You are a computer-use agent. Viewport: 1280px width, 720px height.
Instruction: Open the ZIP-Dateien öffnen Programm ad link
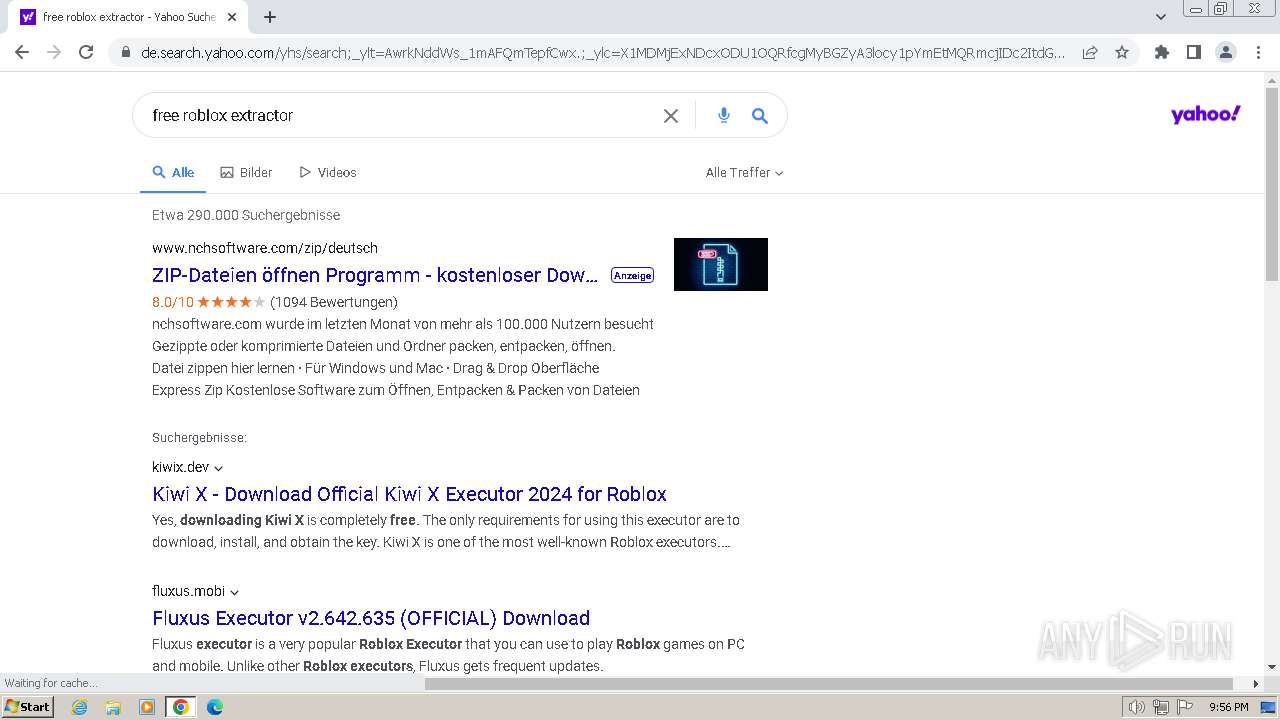click(375, 275)
